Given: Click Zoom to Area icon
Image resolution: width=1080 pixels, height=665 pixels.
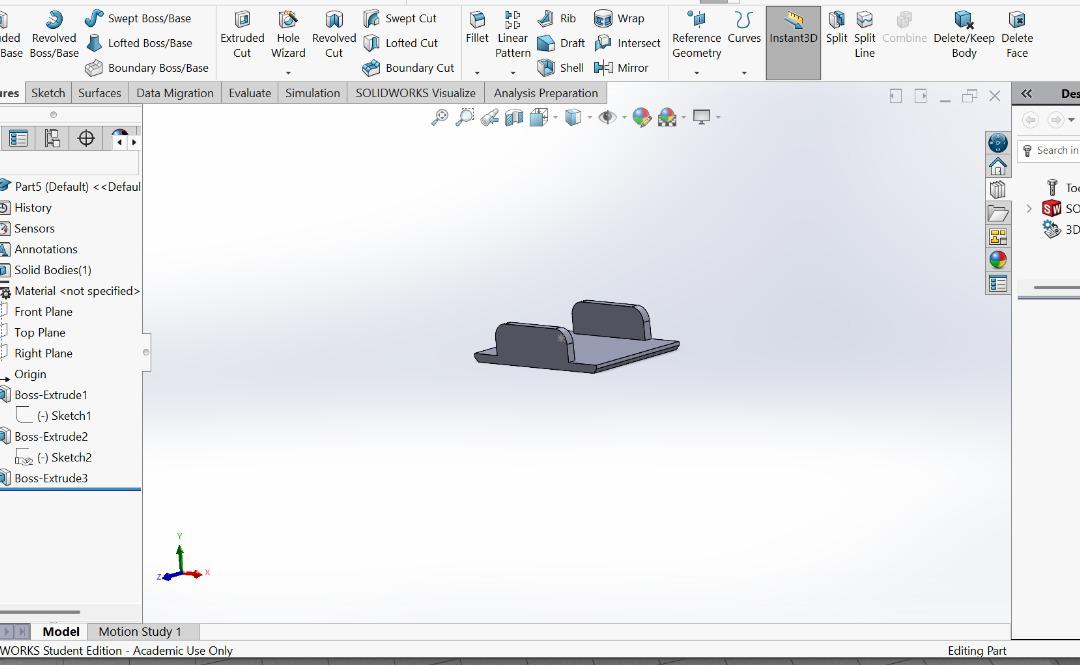Looking at the screenshot, I should [465, 117].
